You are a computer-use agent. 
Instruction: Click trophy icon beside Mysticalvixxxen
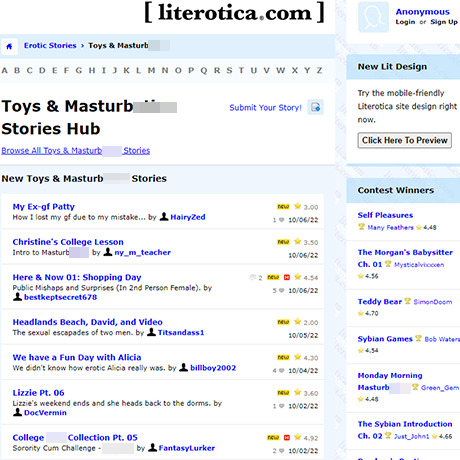click(x=388, y=264)
